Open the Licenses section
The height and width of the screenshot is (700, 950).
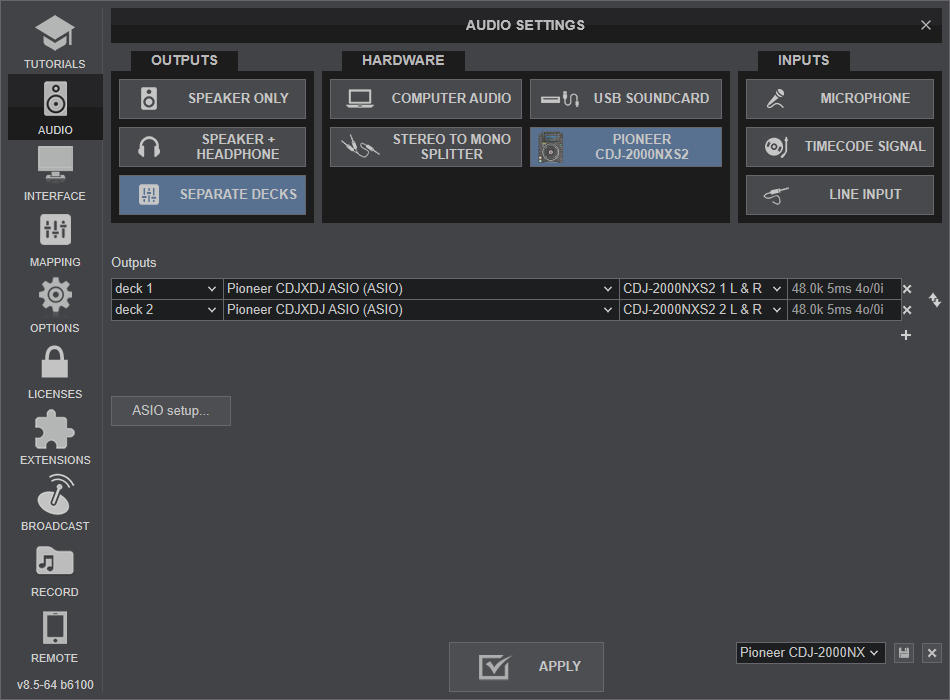55,371
